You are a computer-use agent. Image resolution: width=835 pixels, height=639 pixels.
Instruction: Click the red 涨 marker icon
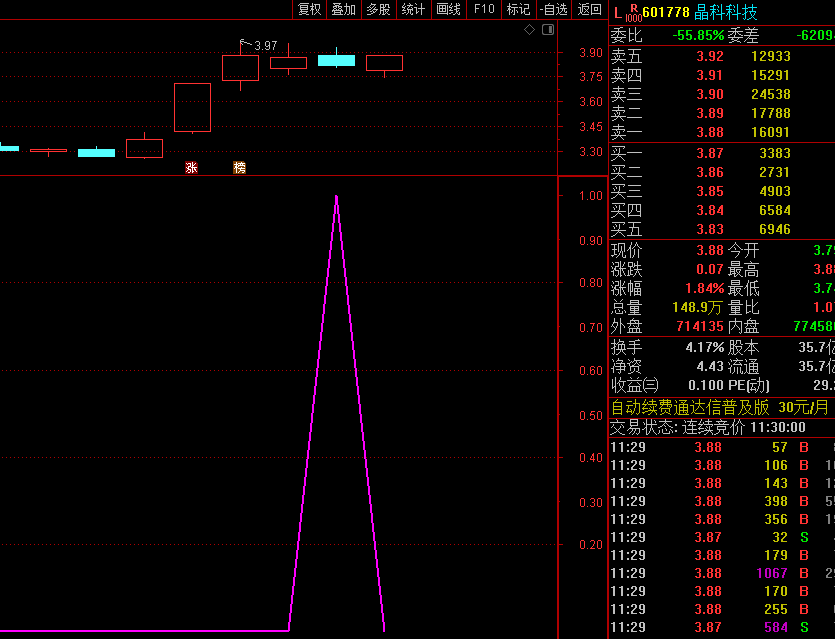tap(191, 168)
